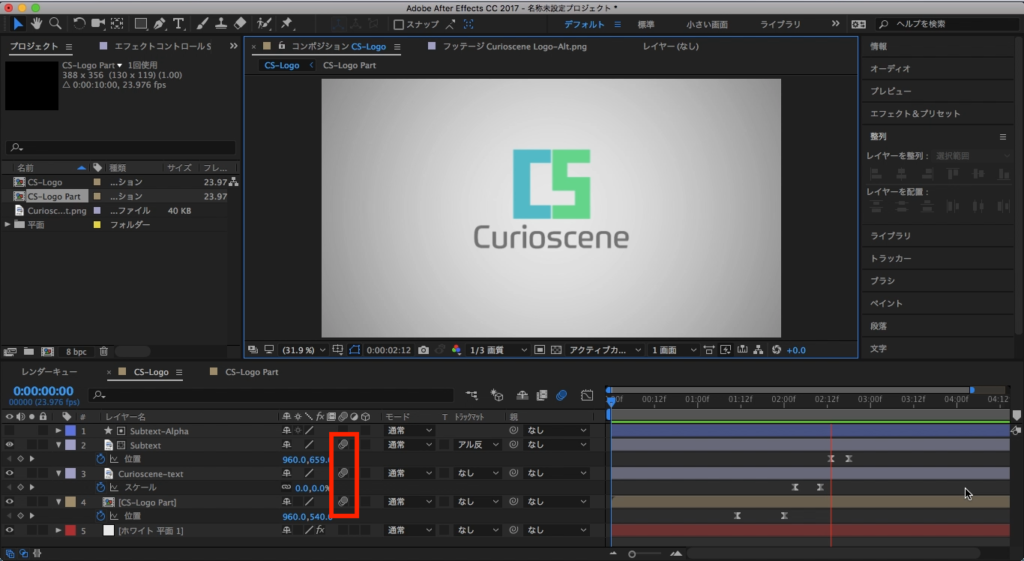Select the Type text tool
This screenshot has height=561, width=1024.
tap(179, 23)
